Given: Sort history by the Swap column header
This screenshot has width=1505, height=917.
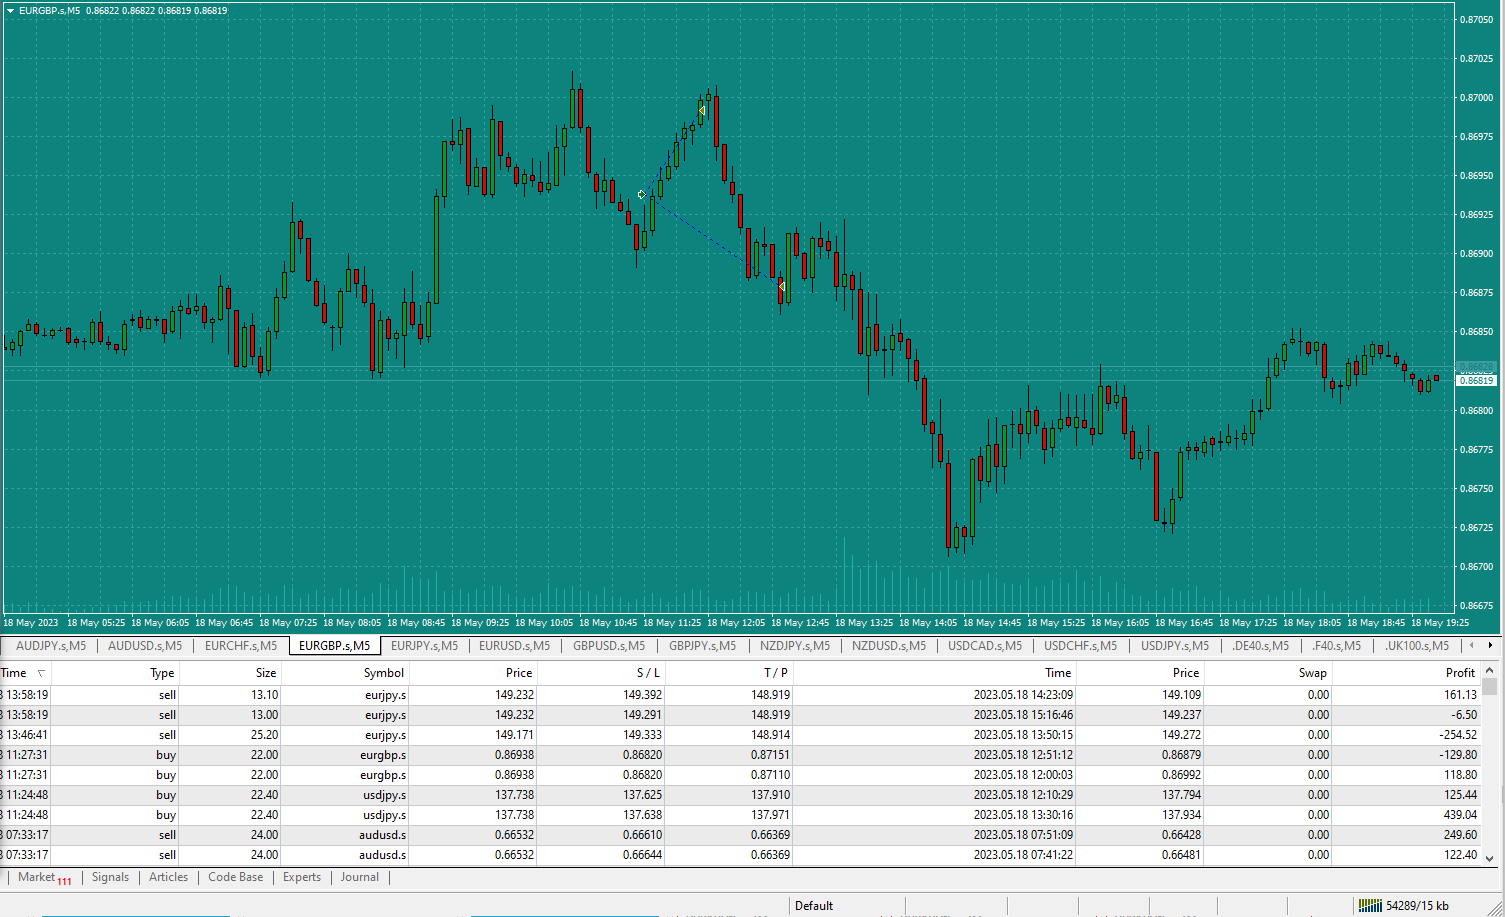Looking at the screenshot, I should [x=1268, y=673].
